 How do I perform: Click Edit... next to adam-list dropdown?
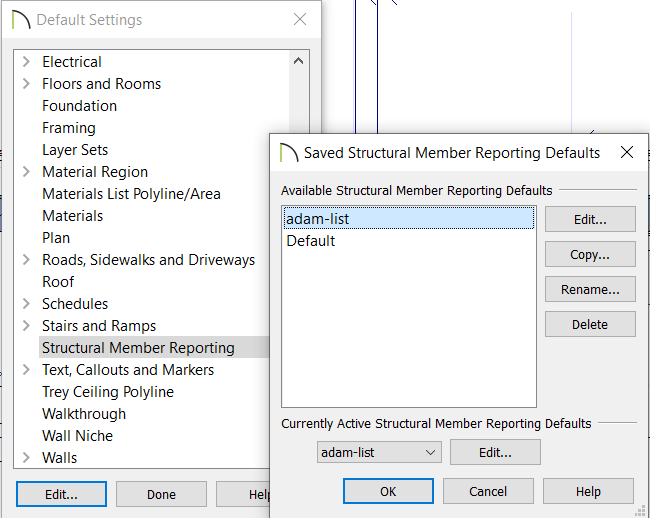pos(495,452)
